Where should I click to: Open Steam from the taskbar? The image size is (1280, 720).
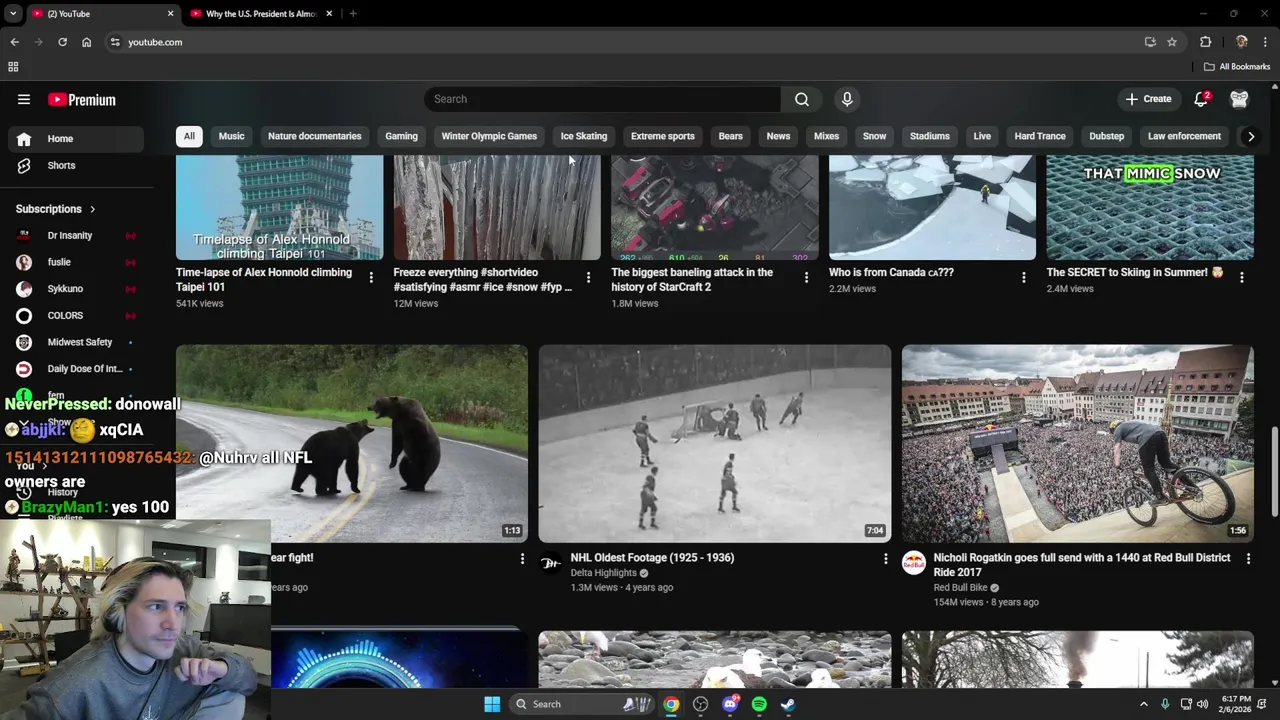(x=788, y=704)
